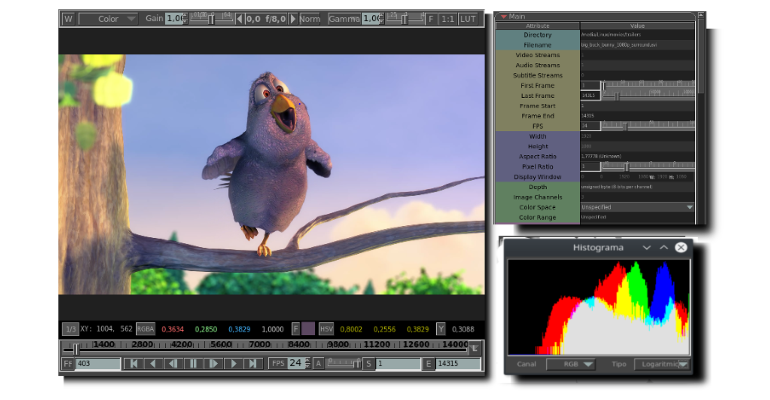Click the Gain value field
The width and height of the screenshot is (770, 400).
coord(175,19)
